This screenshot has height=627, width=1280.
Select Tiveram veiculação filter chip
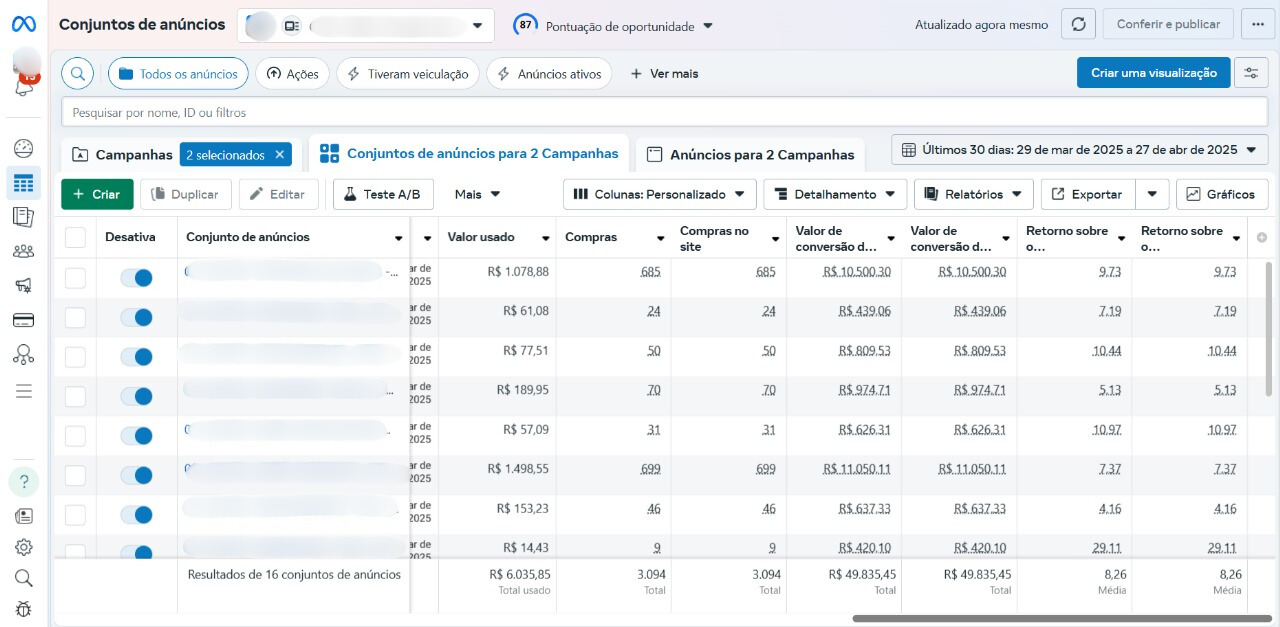407,73
